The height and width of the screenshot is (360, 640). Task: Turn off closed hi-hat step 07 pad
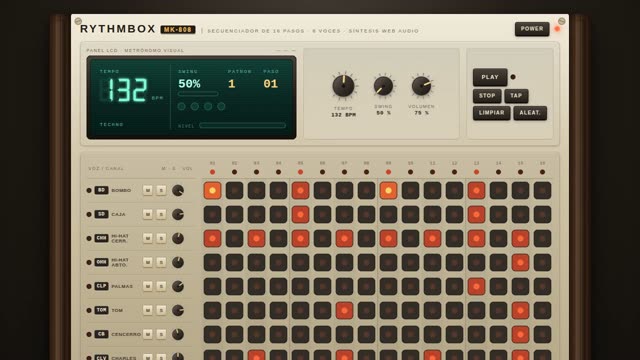click(x=344, y=238)
